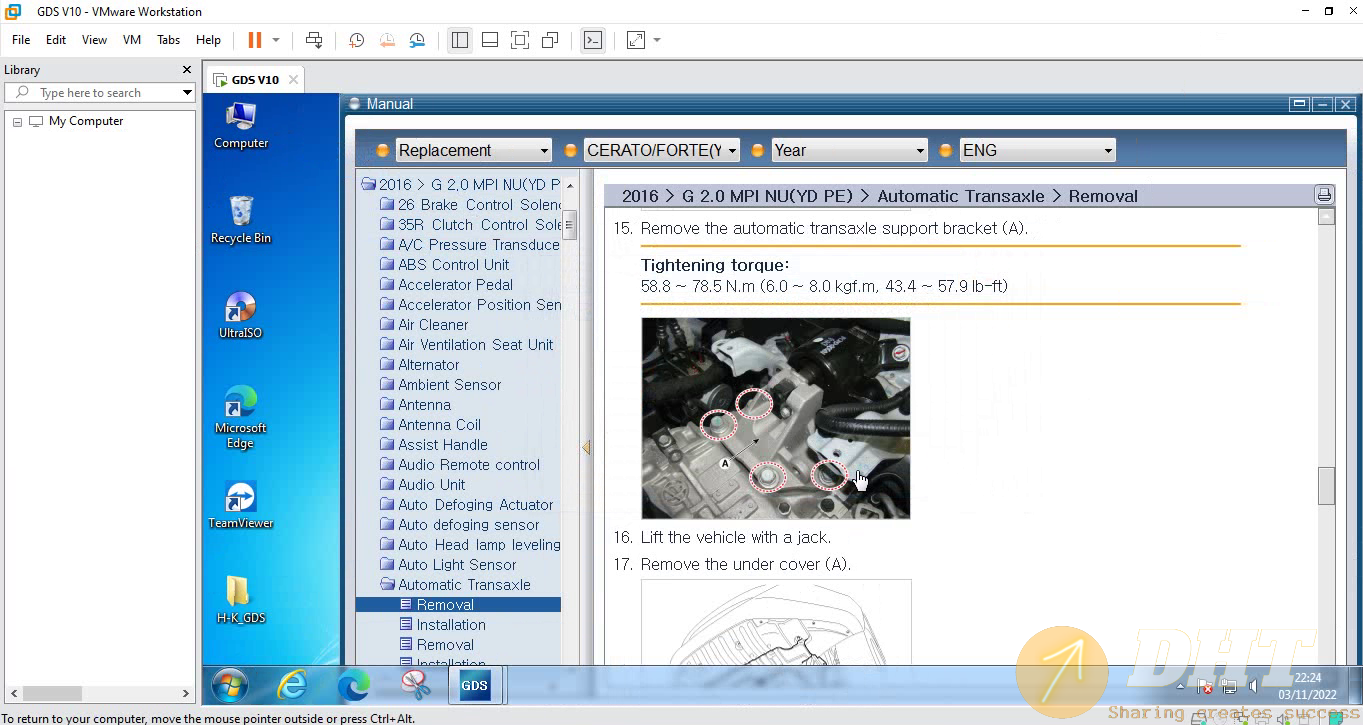The width and height of the screenshot is (1363, 725).
Task: Select the GDS V10 tab
Action: tap(254, 80)
